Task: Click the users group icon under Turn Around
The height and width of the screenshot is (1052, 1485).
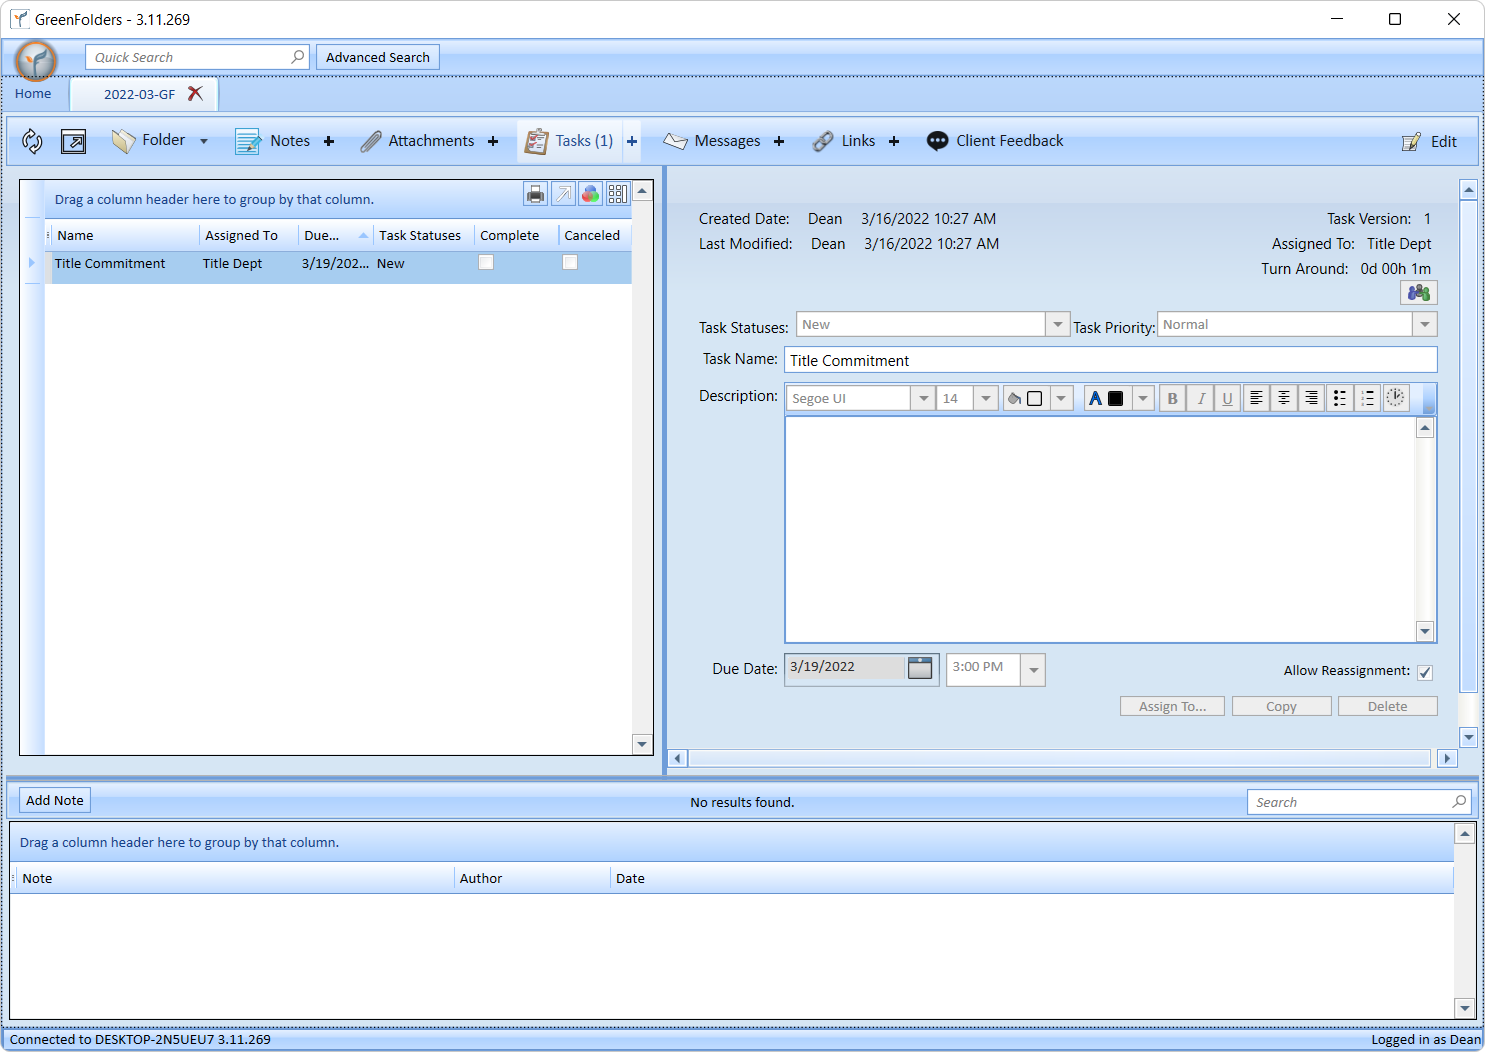Action: [x=1418, y=293]
